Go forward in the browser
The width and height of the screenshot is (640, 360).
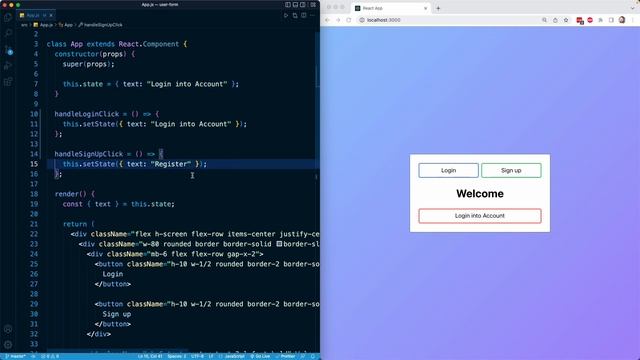click(x=338, y=20)
